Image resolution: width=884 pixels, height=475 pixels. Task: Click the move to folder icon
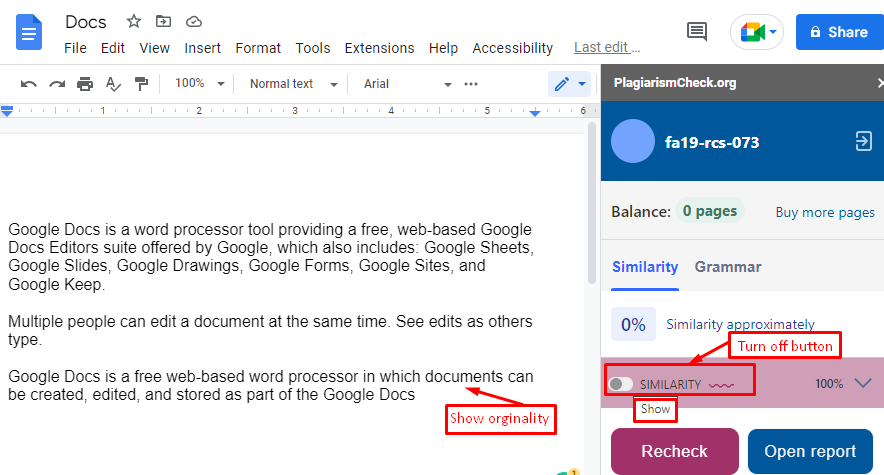click(163, 21)
